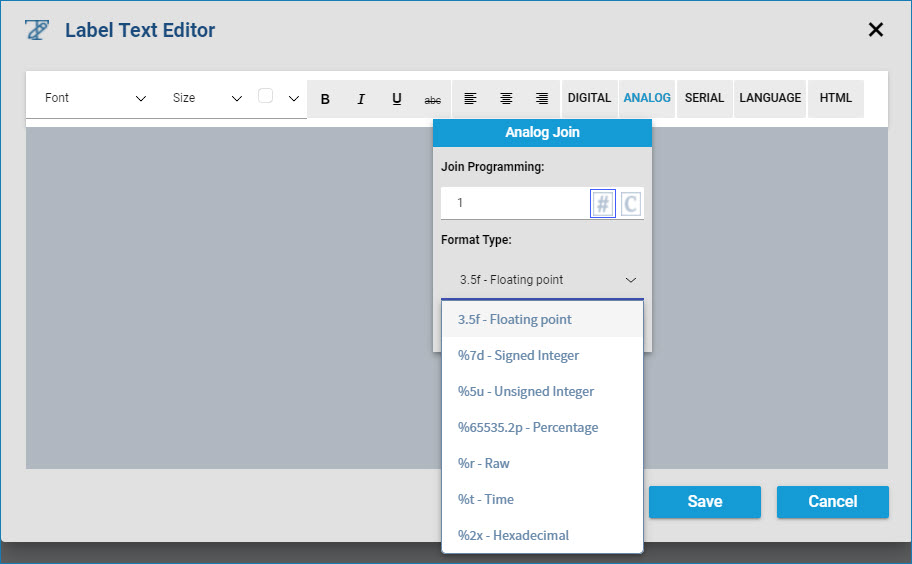Align text right

542,99
